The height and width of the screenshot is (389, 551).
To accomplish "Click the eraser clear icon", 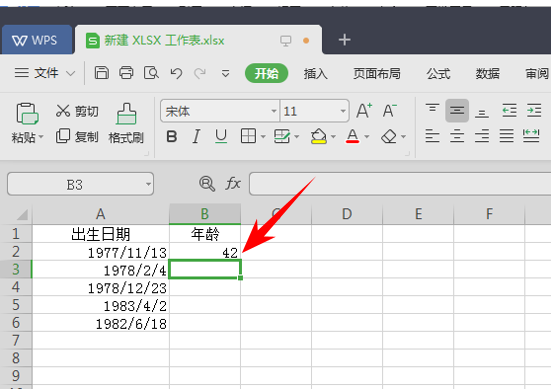I will (x=389, y=136).
